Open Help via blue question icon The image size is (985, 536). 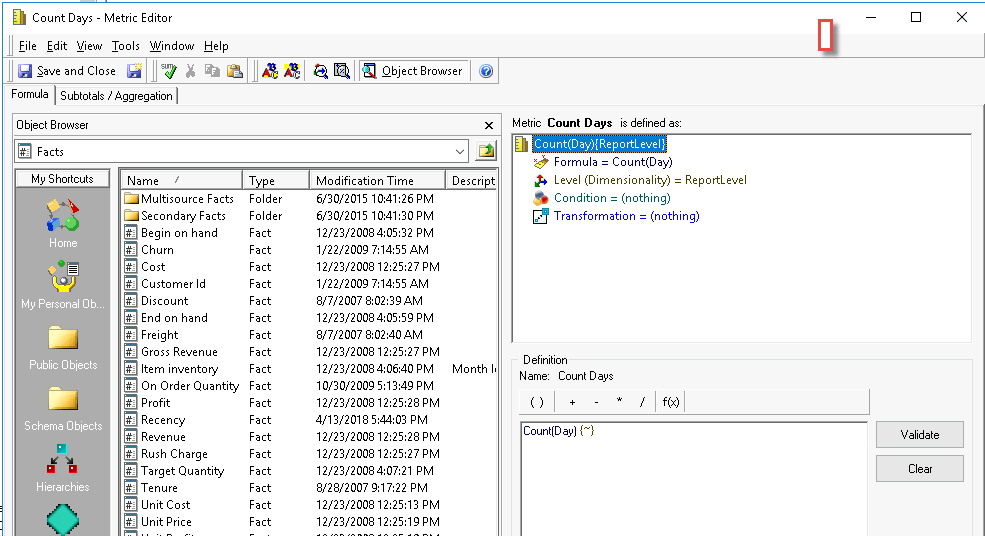(486, 71)
